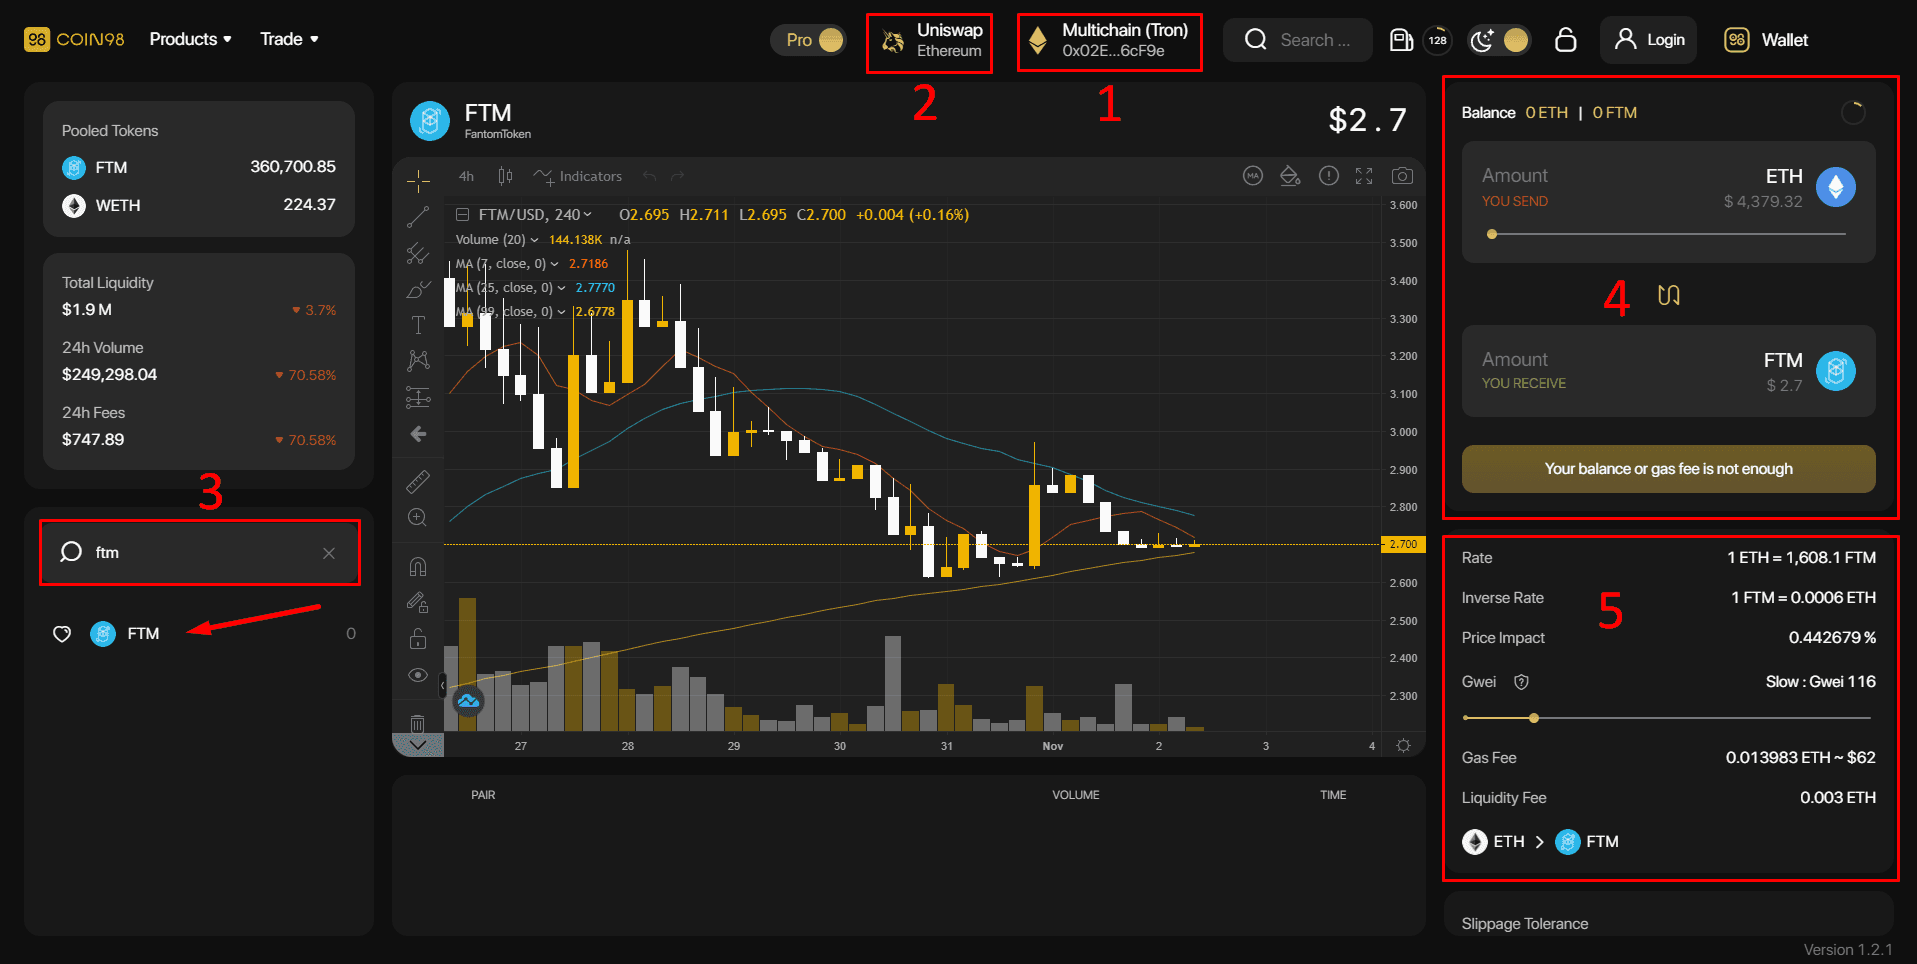Expand the MA (25, close, 0) options
Viewport: 1917px width, 964px height.
562,288
